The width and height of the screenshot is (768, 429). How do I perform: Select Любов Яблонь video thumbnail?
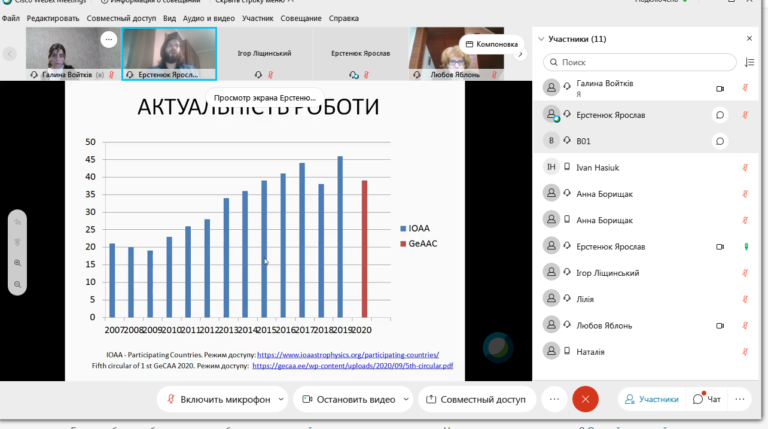click(456, 53)
